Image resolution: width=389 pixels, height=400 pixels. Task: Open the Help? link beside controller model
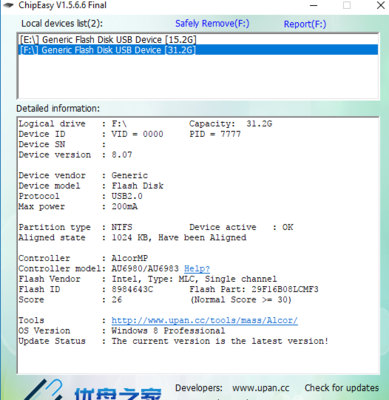[x=197, y=269]
